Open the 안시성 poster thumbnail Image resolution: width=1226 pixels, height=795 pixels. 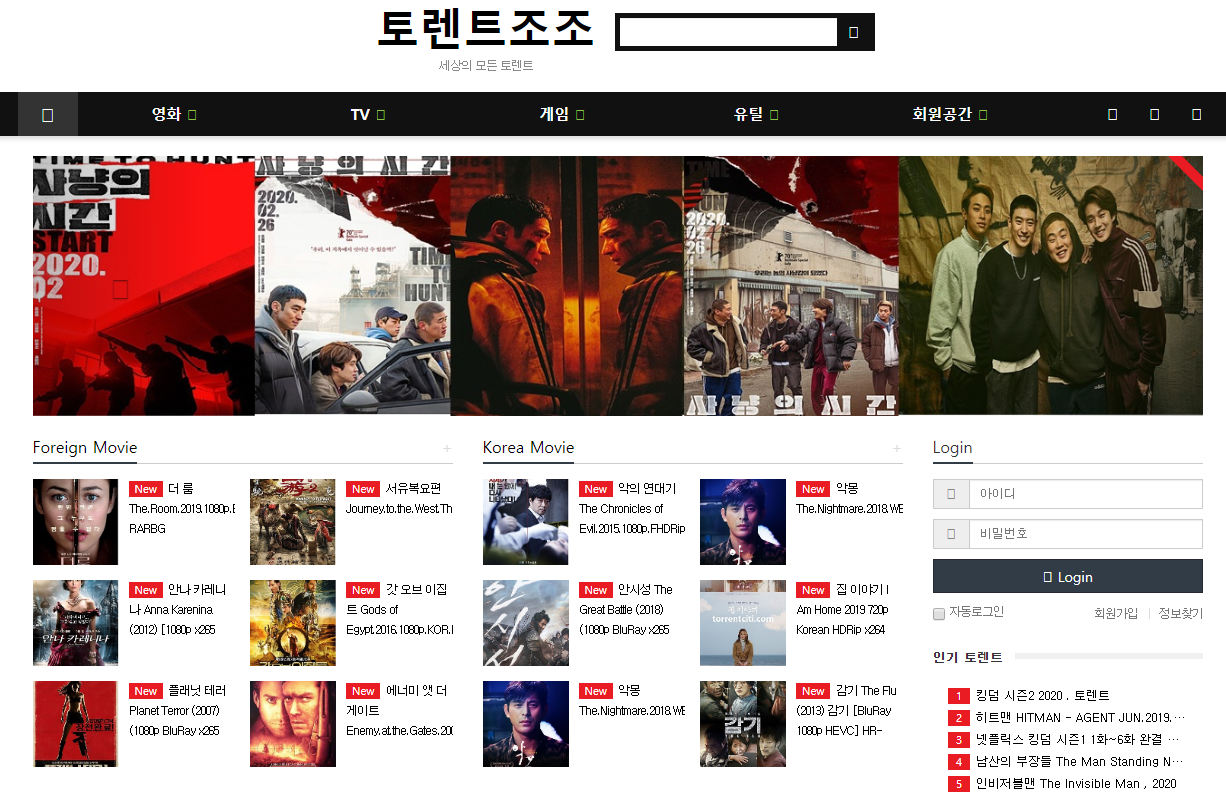525,623
